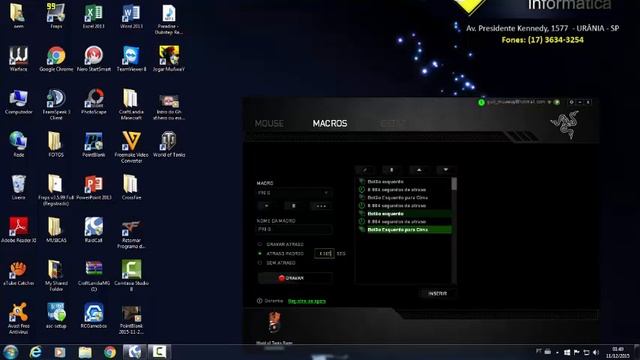Image resolution: width=640 pixels, height=360 pixels.
Task: Select the mouse device thumbnail at bottom
Action: (275, 323)
